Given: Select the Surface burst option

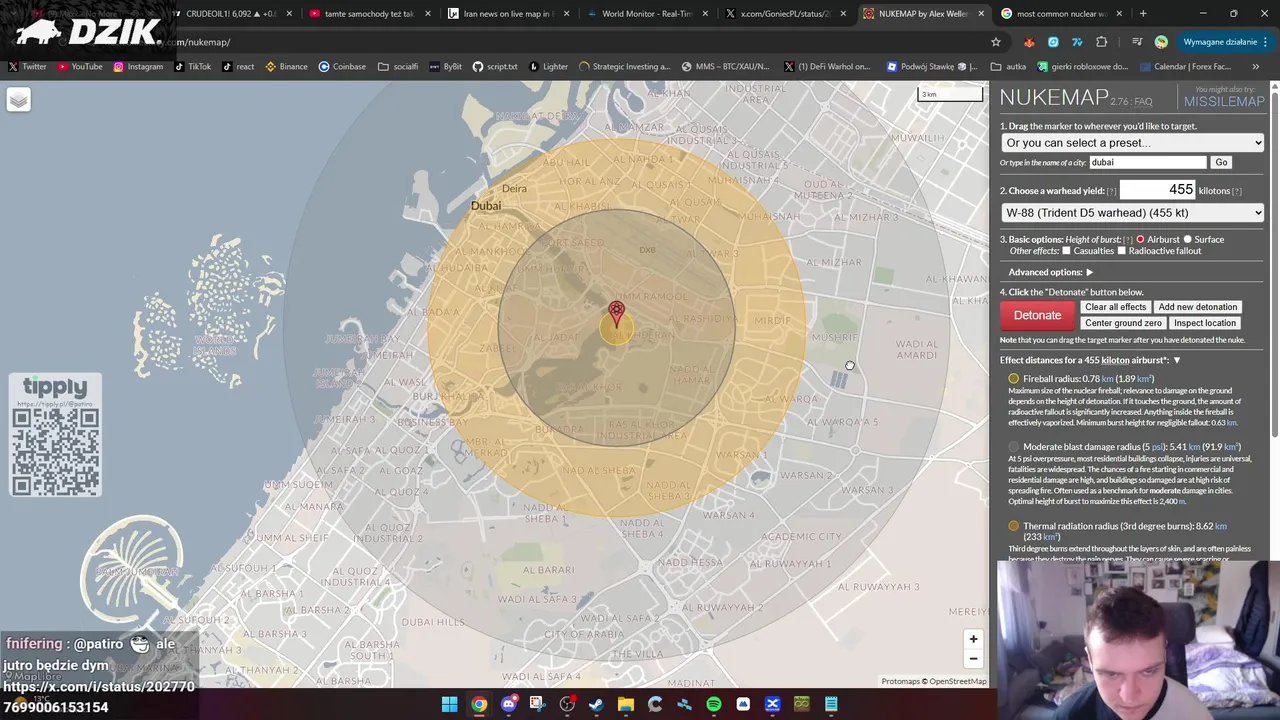Looking at the screenshot, I should [1188, 240].
